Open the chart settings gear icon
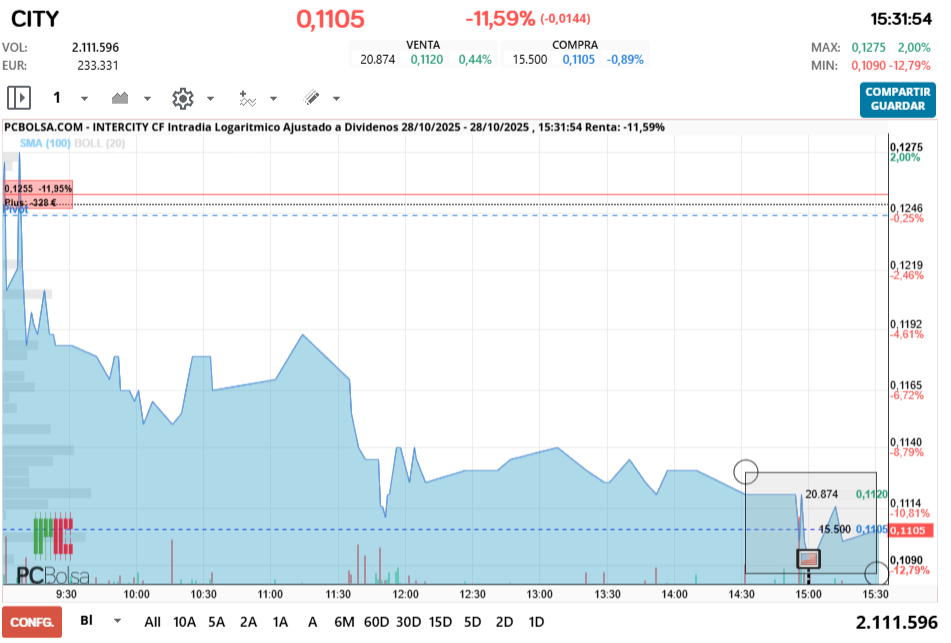This screenshot has height=643, width=951. [x=182, y=97]
